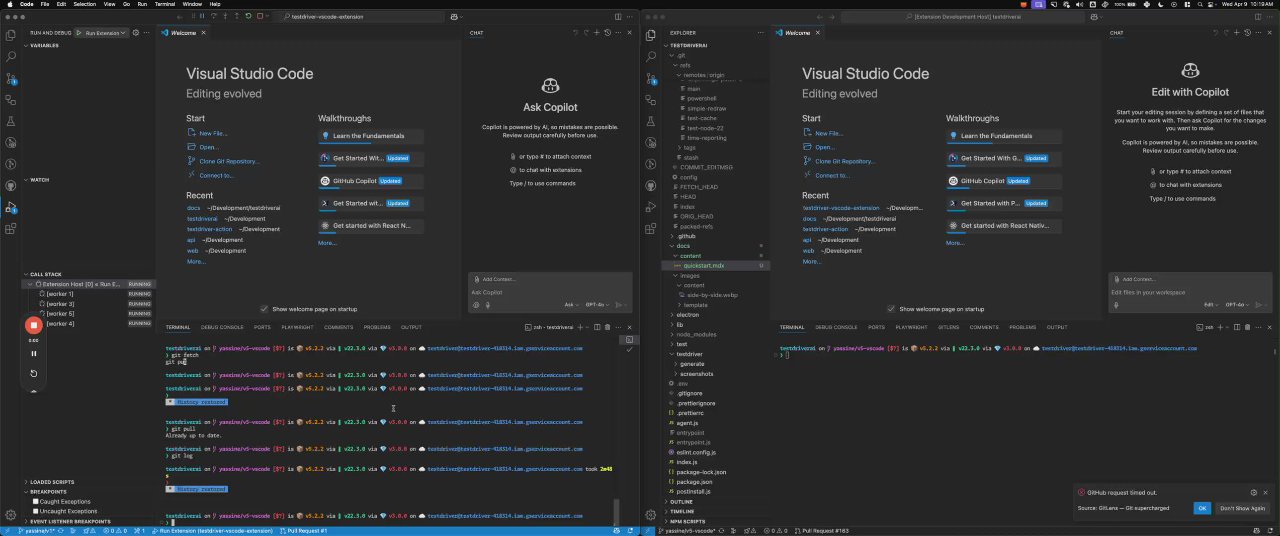This screenshot has width=1280, height=536.
Task: Click the restart icon in floating overlay
Action: tap(33, 373)
